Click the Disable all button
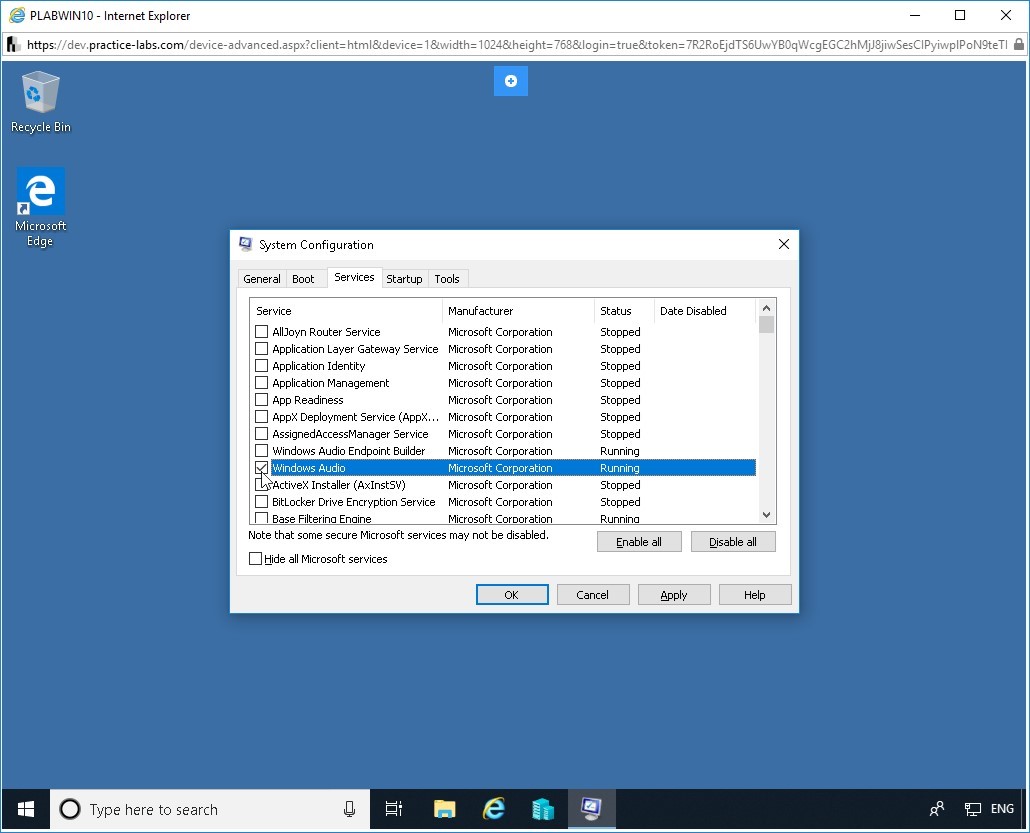Viewport: 1030px width, 833px height. point(733,542)
